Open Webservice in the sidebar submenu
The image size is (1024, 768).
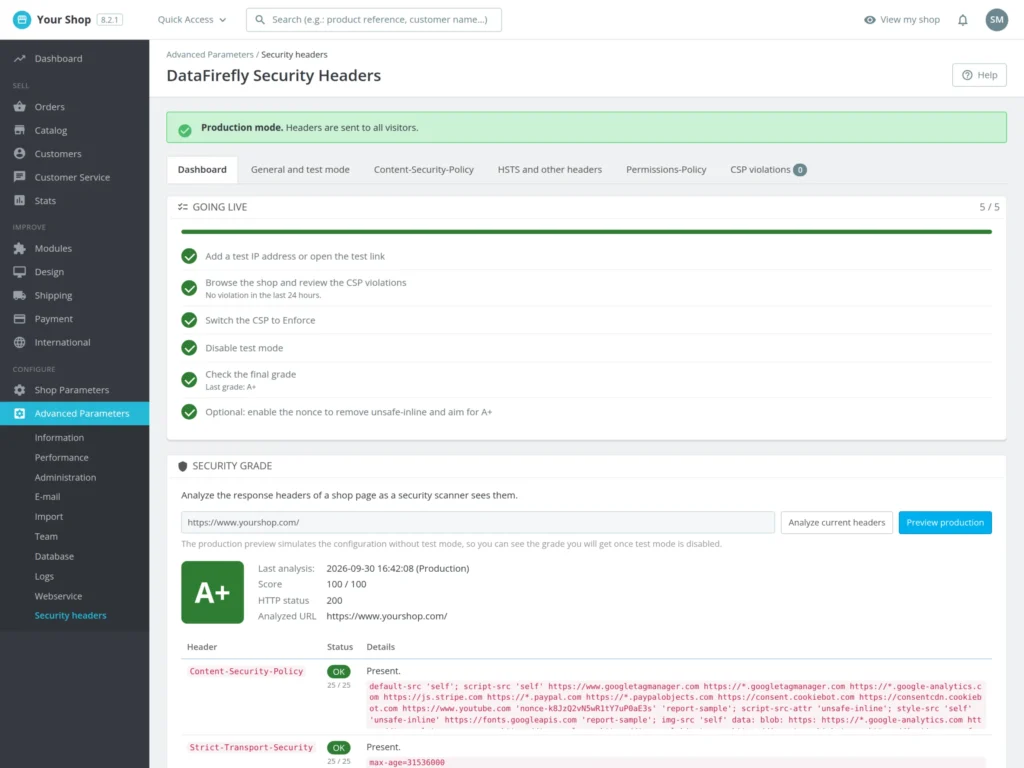[x=58, y=596]
